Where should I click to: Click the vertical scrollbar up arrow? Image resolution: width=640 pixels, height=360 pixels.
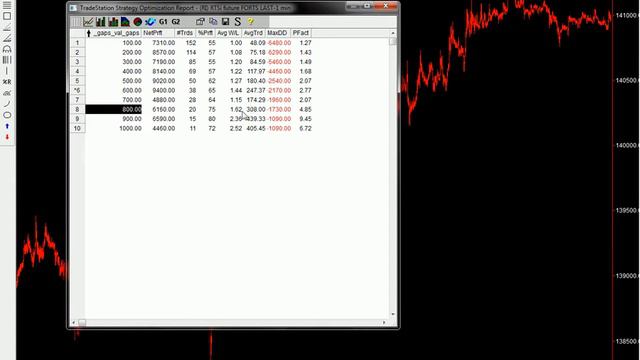[x=393, y=33]
